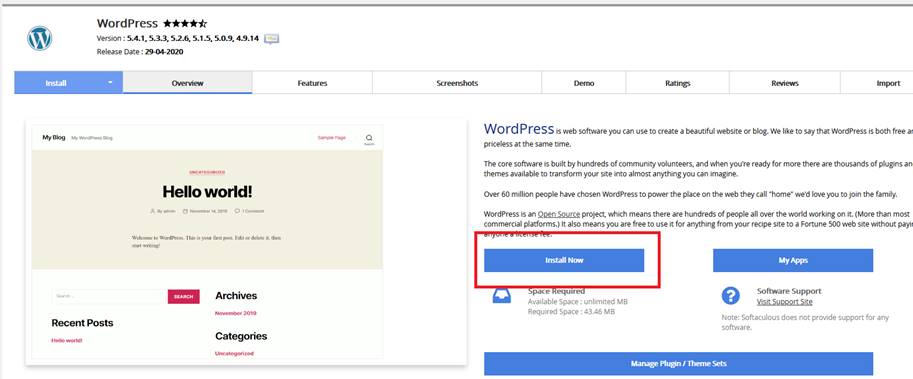
Task: Expand the Install tab dropdown arrow
Action: pyautogui.click(x=110, y=83)
